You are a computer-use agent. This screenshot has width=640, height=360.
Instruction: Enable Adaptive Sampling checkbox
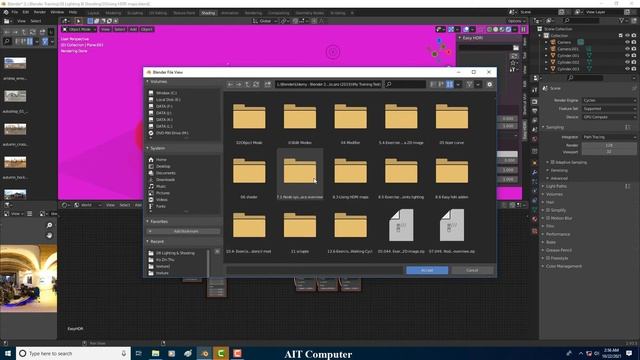(553, 162)
